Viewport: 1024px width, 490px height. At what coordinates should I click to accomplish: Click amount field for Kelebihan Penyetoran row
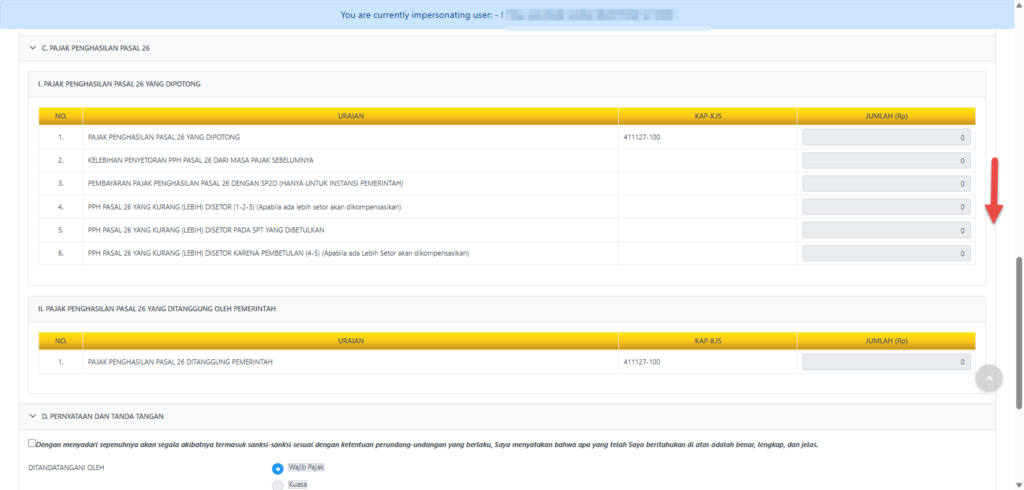pos(886,160)
